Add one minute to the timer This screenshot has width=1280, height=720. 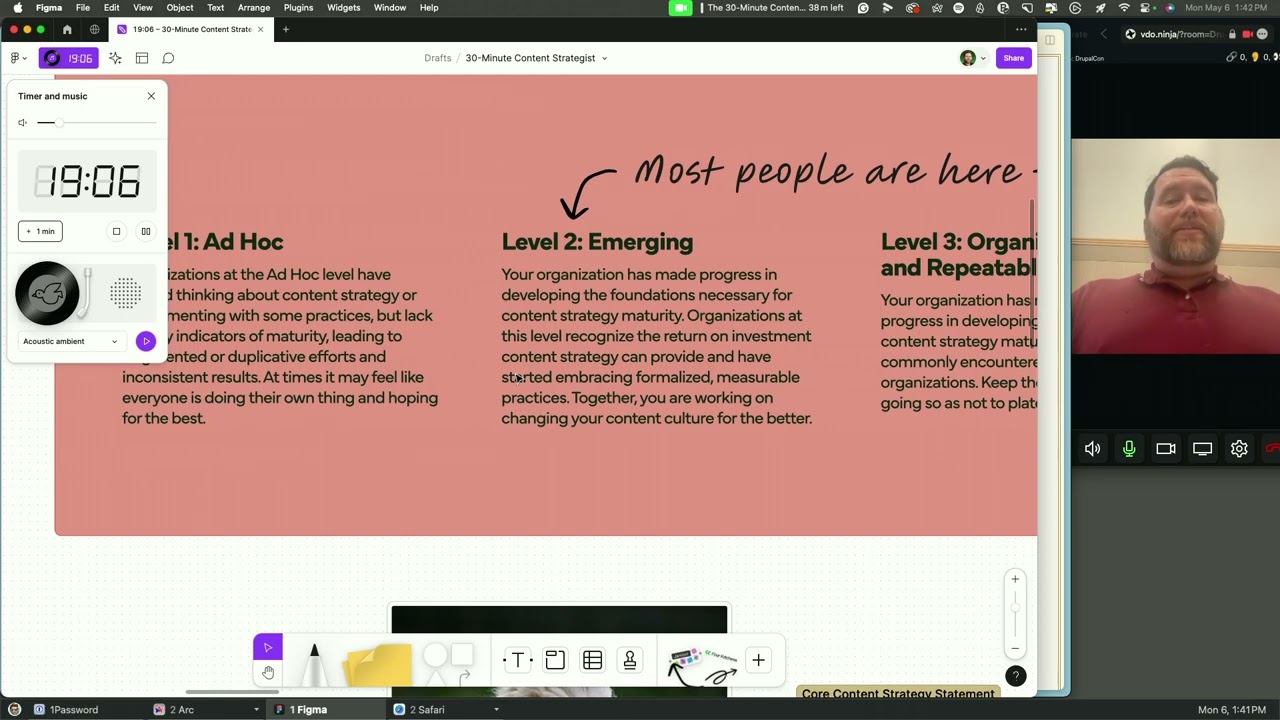pyautogui.click(x=41, y=231)
